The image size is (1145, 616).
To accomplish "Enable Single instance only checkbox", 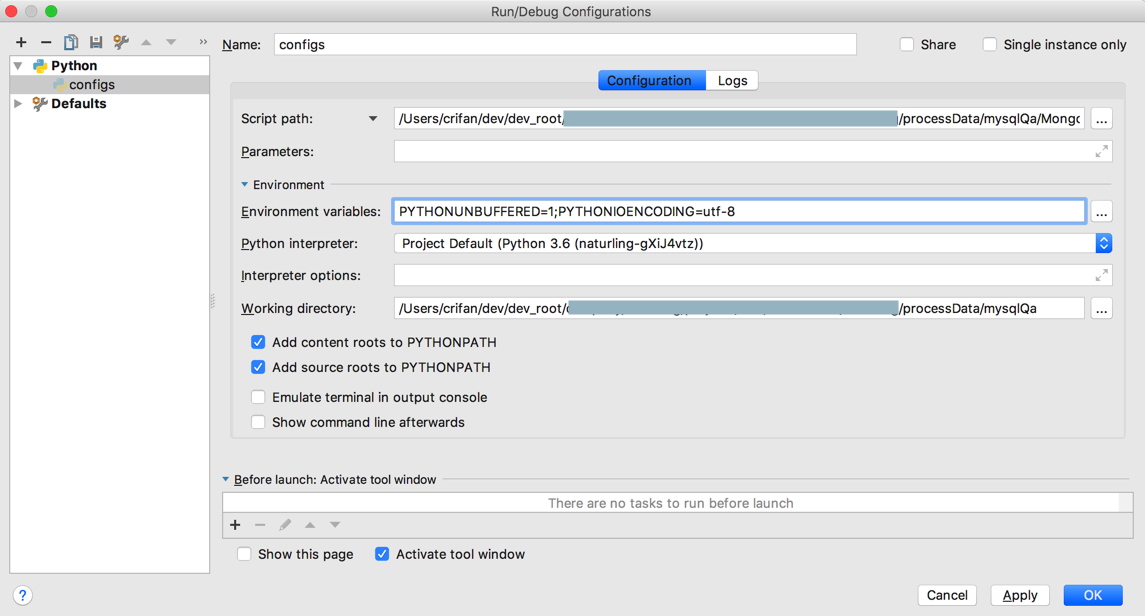I will pyautogui.click(x=989, y=44).
